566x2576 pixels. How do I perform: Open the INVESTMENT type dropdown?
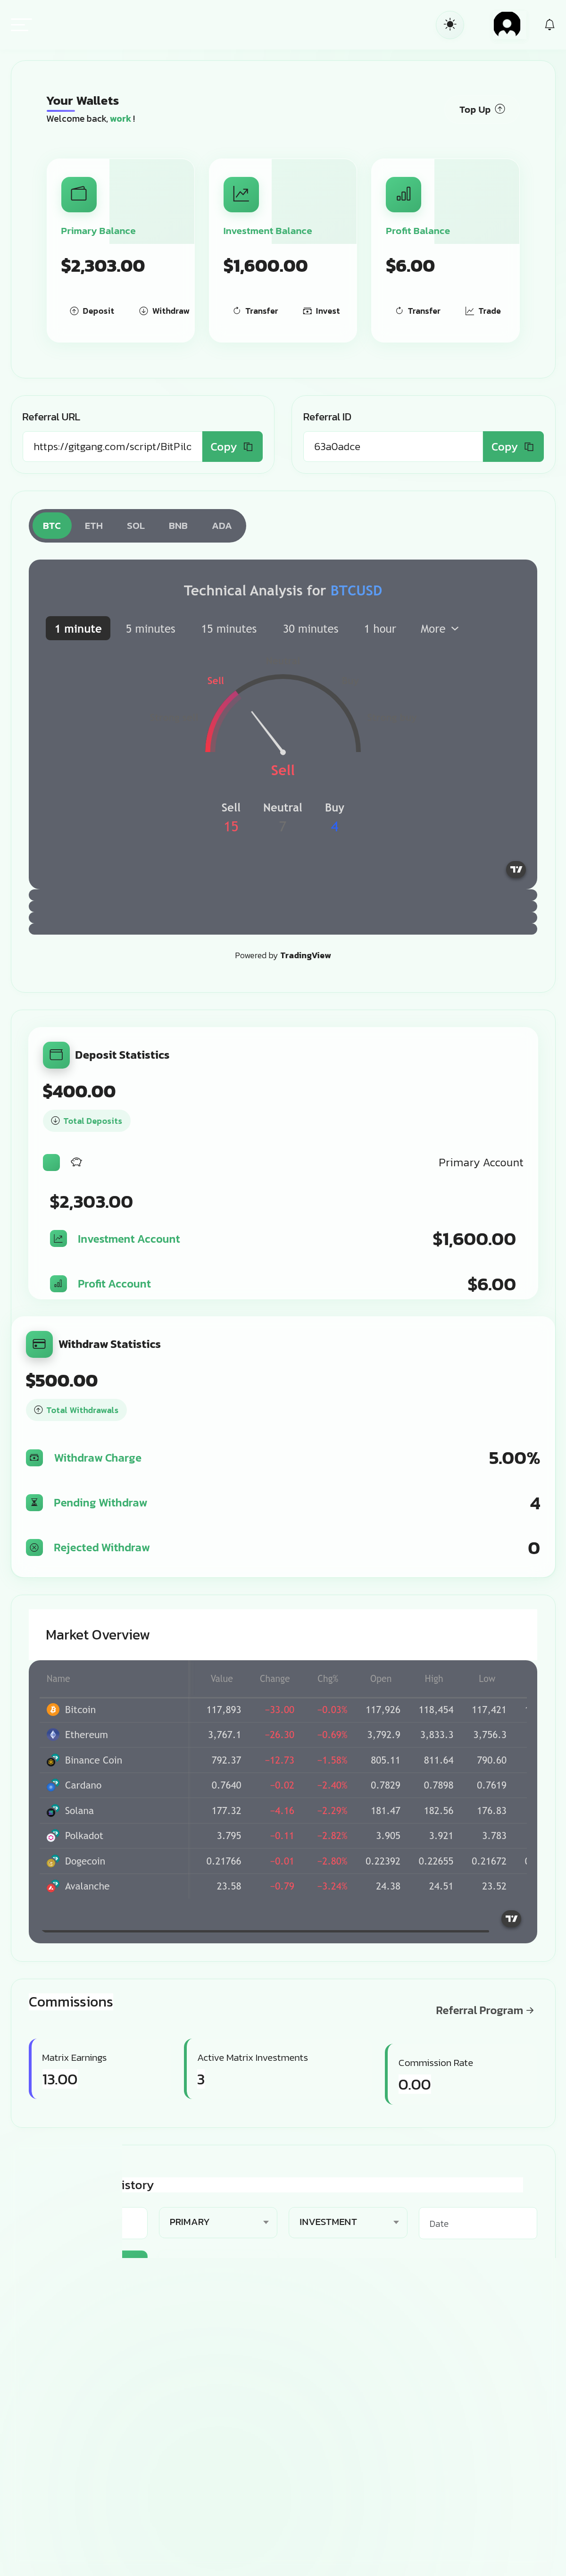point(348,2222)
